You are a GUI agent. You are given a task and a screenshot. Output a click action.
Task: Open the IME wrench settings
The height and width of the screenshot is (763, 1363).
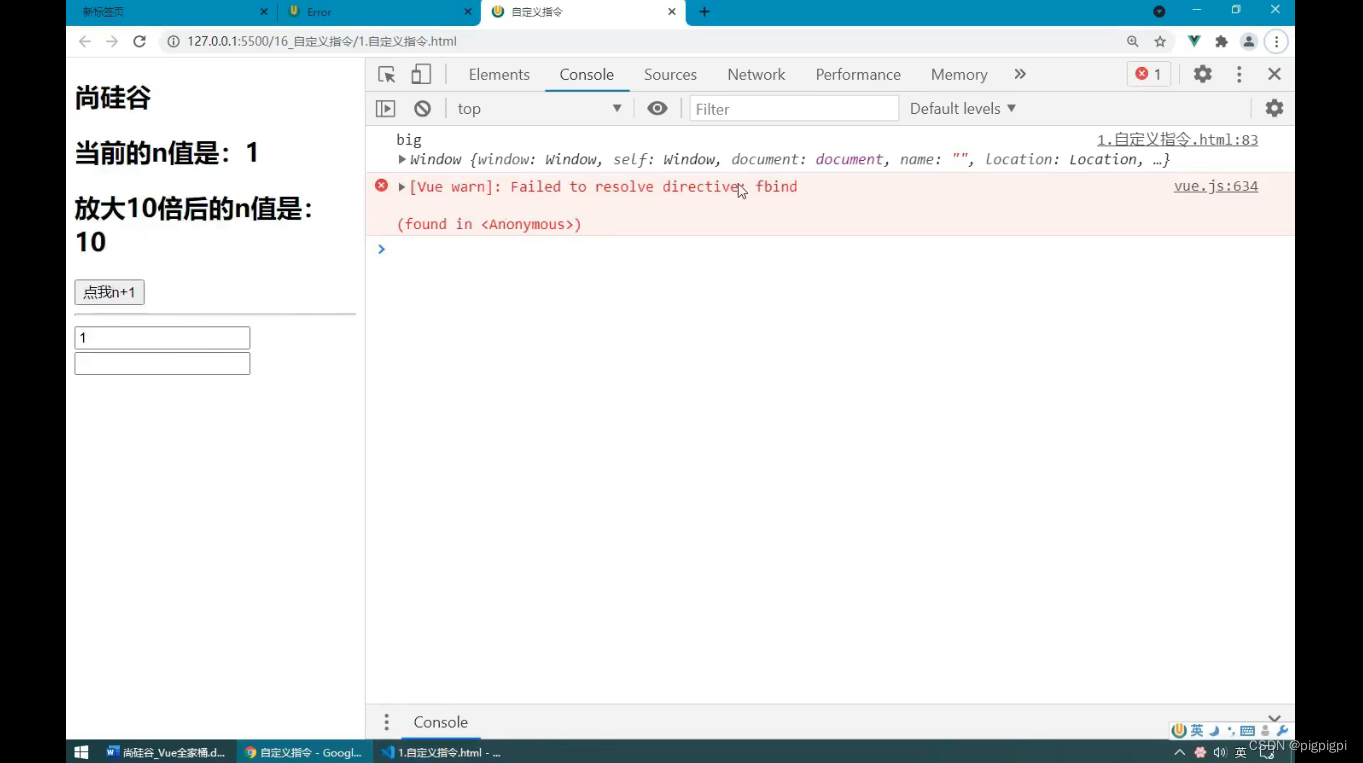click(x=1283, y=731)
